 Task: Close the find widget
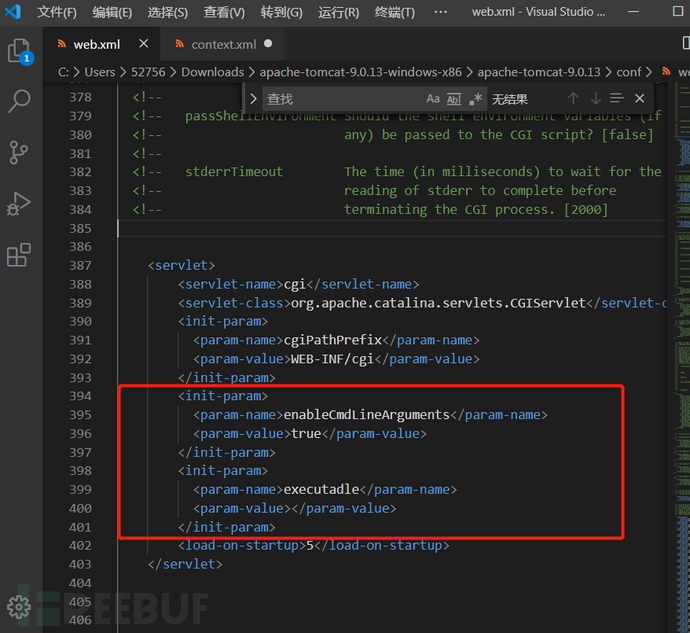(640, 99)
